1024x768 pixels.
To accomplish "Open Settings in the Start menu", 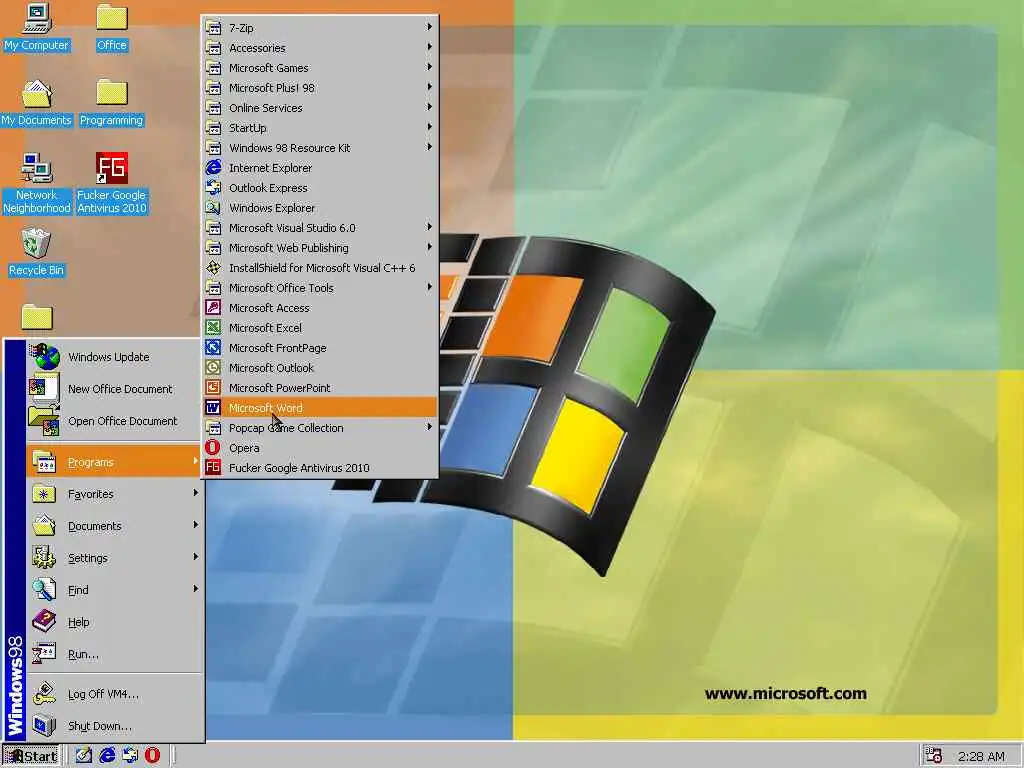I will tap(114, 558).
